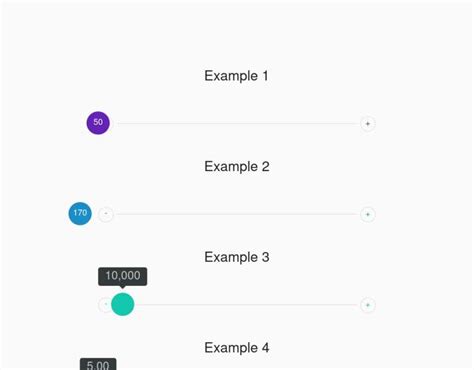474x370 pixels.
Task: Click the middle of Example 2 slider track
Action: point(237,214)
